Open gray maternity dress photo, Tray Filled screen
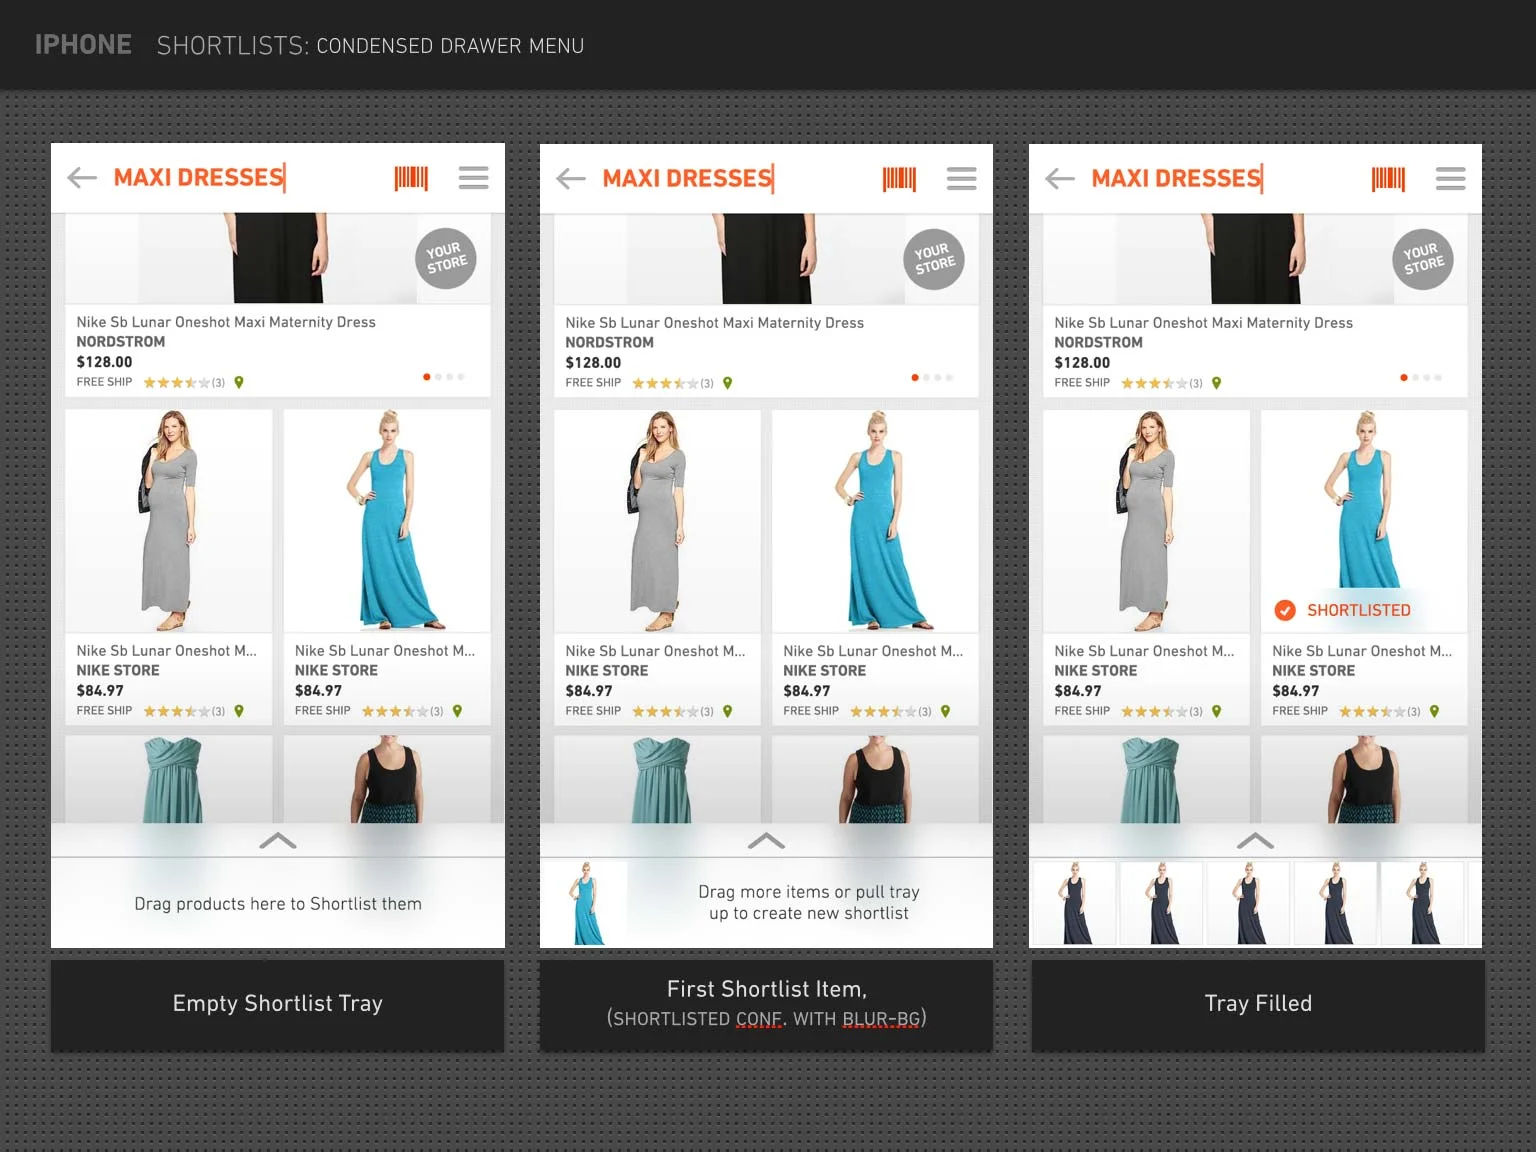 (x=1146, y=521)
